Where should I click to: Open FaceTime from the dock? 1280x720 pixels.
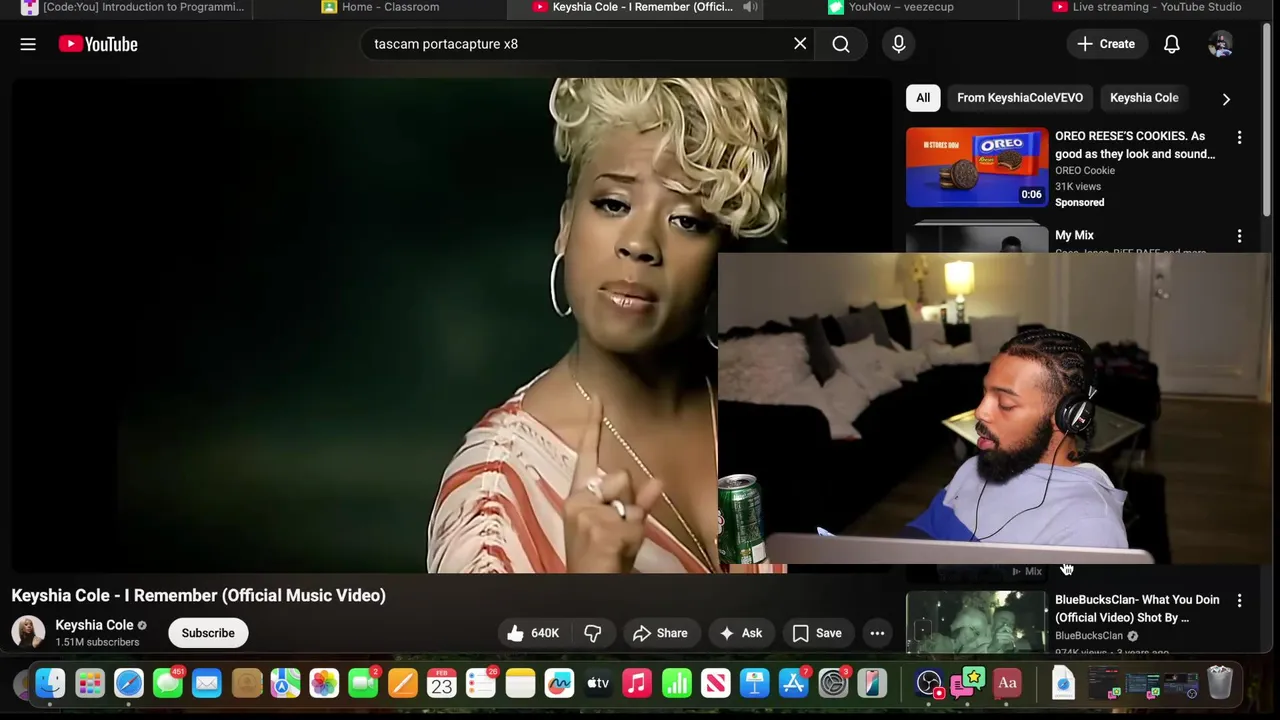[x=363, y=684]
